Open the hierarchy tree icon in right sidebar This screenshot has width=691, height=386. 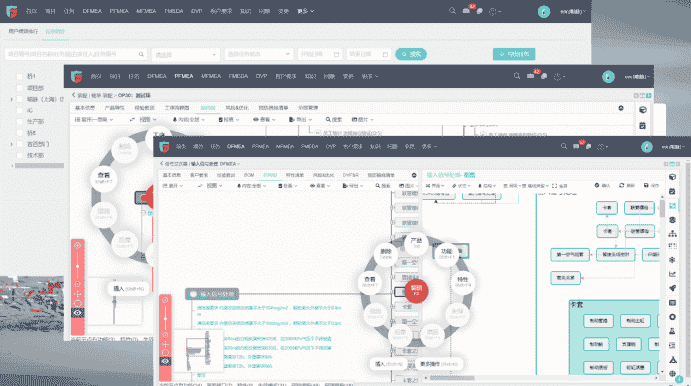tap(672, 233)
